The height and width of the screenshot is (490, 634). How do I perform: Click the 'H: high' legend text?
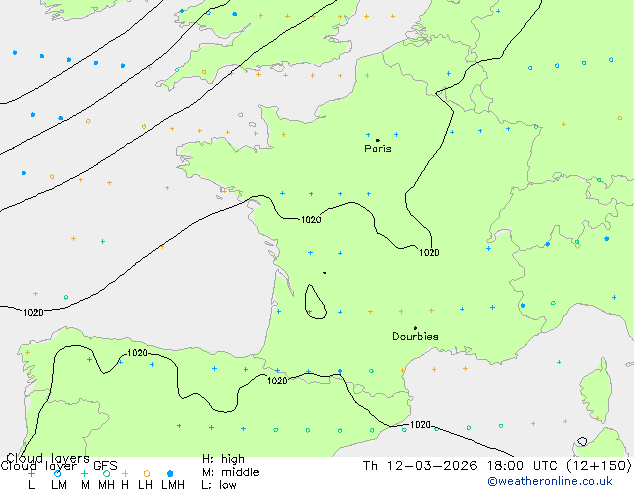[223, 459]
